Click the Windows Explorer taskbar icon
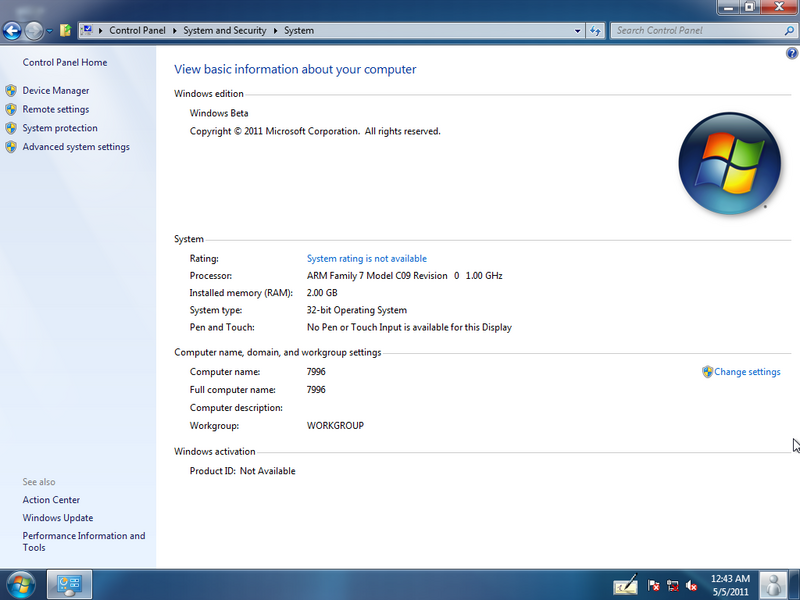Image resolution: width=800 pixels, height=600 pixels. coord(68,585)
